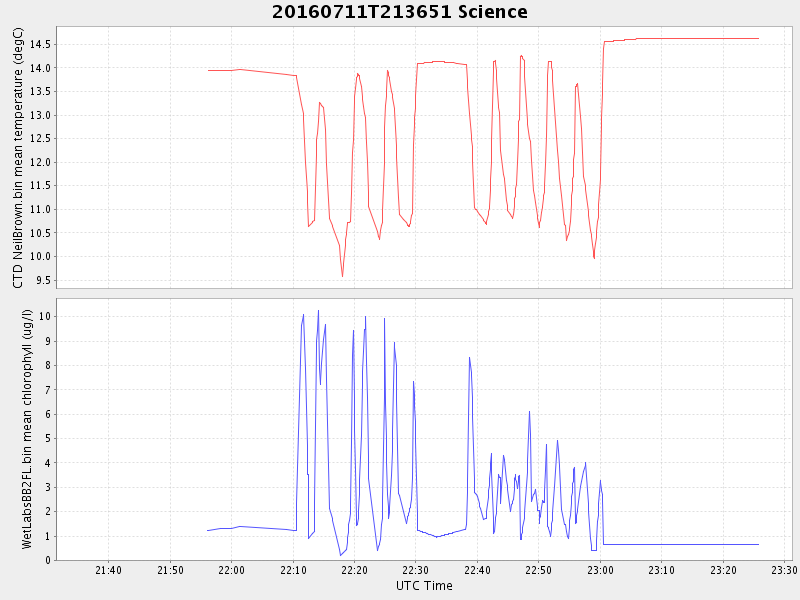Image resolution: width=800 pixels, height=600 pixels.
Task: Click the UTC Time axis label
Action: tap(423, 586)
